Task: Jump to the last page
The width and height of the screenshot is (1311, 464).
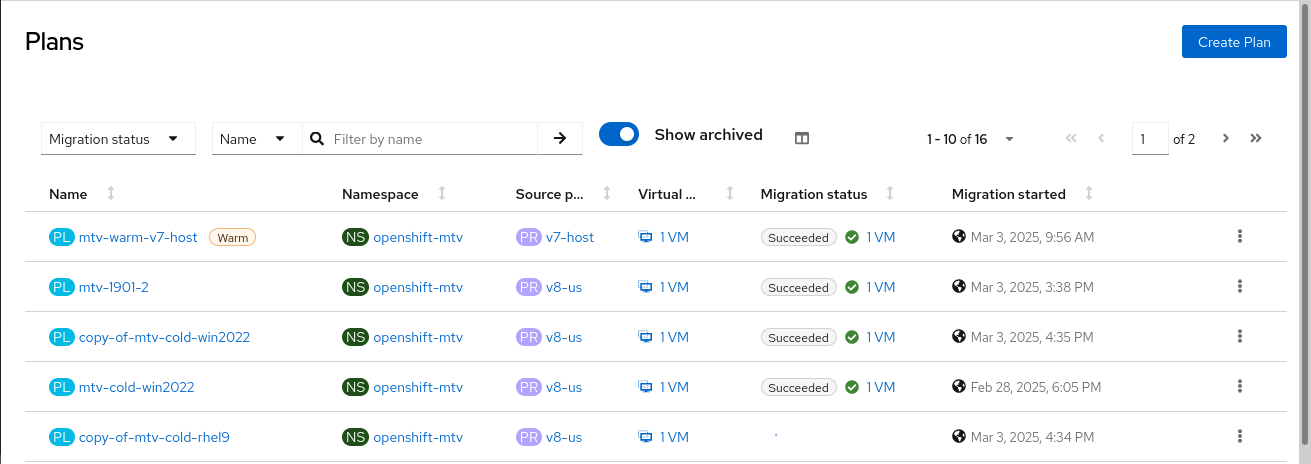Action: pos(1256,139)
